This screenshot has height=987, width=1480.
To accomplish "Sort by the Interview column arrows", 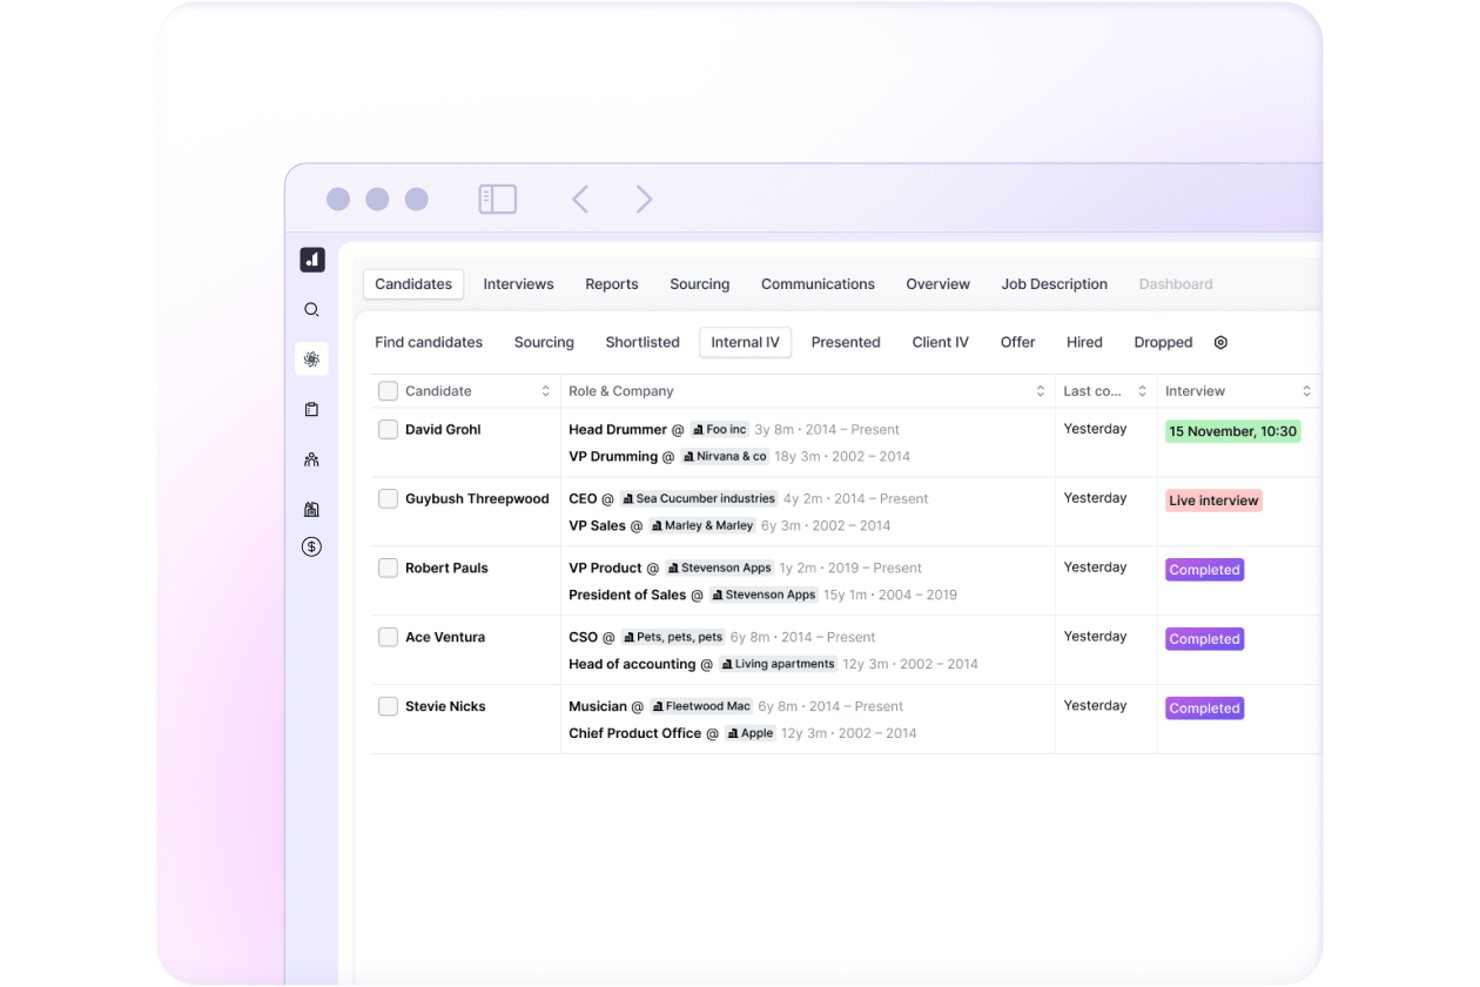I will click(1306, 391).
